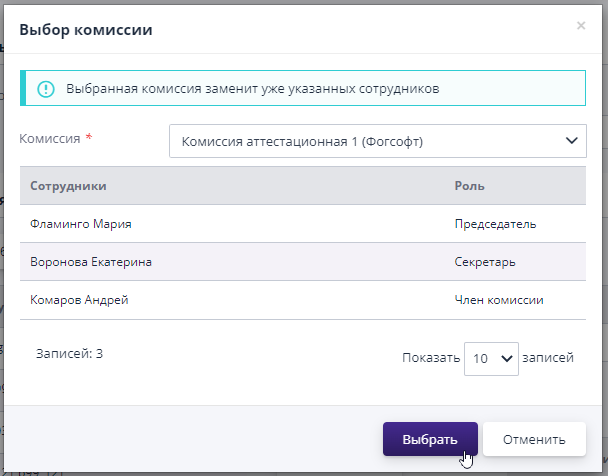
Task: Click the chevron arrow of commission field
Action: click(x=572, y=141)
